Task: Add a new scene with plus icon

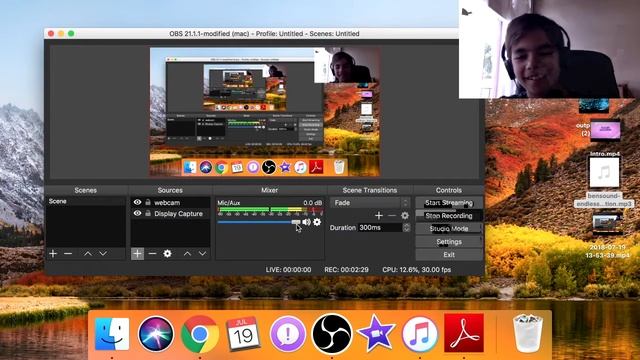Action: tap(53, 253)
